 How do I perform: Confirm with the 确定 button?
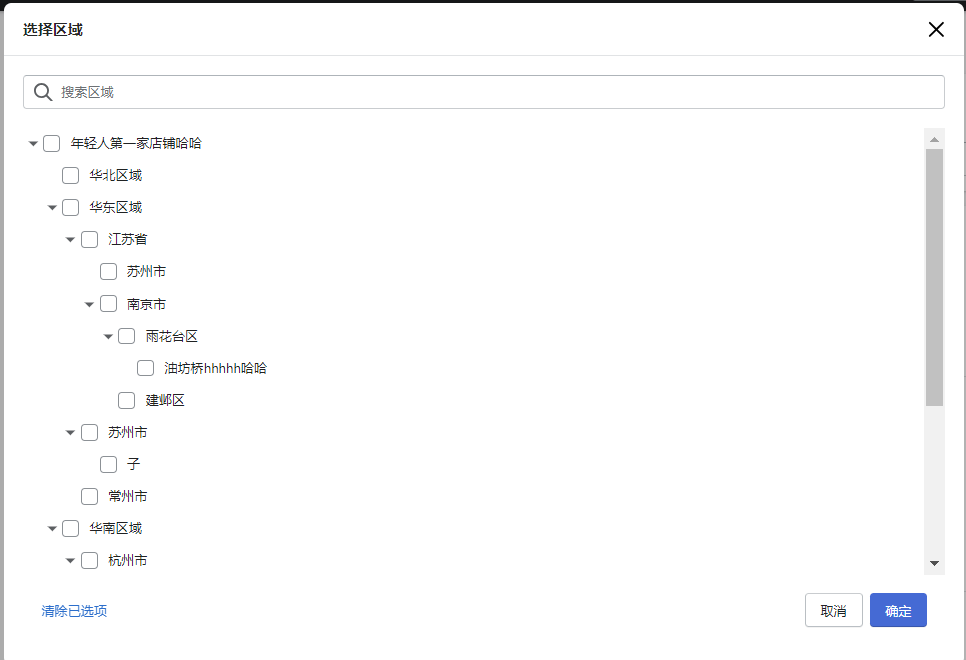click(x=898, y=610)
